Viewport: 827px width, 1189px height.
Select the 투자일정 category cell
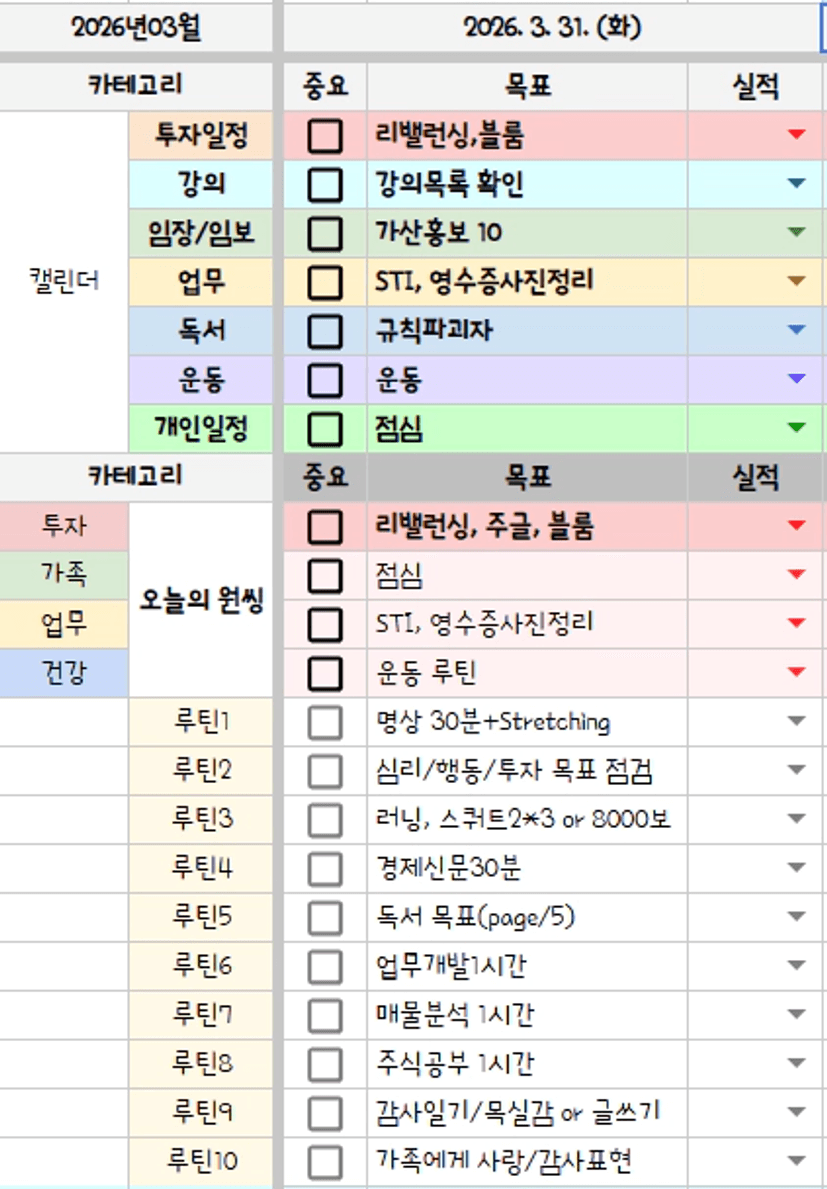pyautogui.click(x=201, y=136)
